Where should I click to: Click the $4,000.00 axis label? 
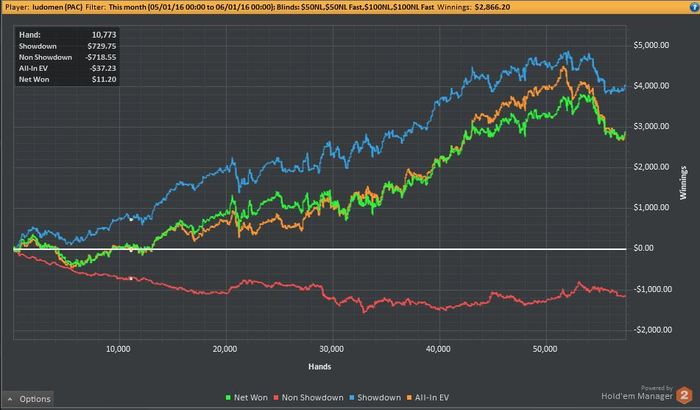click(651, 86)
